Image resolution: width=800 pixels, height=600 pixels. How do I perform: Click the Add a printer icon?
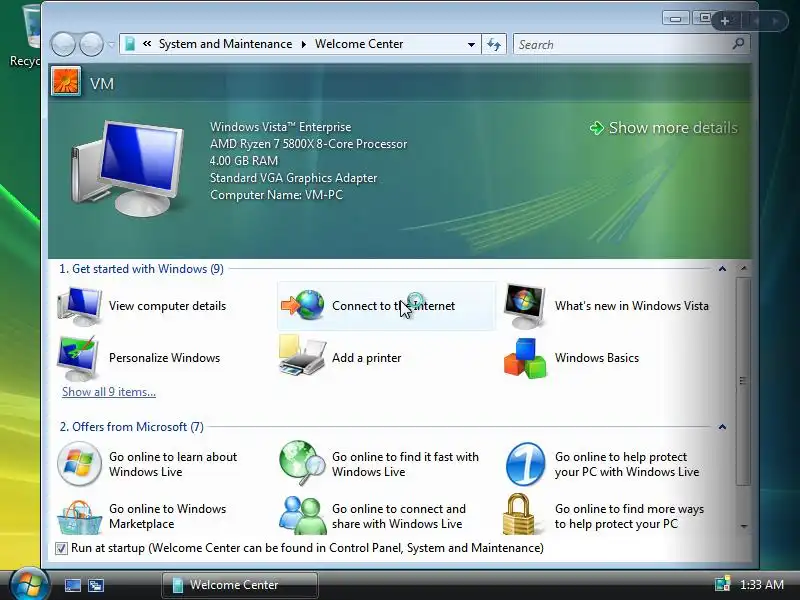coord(302,356)
